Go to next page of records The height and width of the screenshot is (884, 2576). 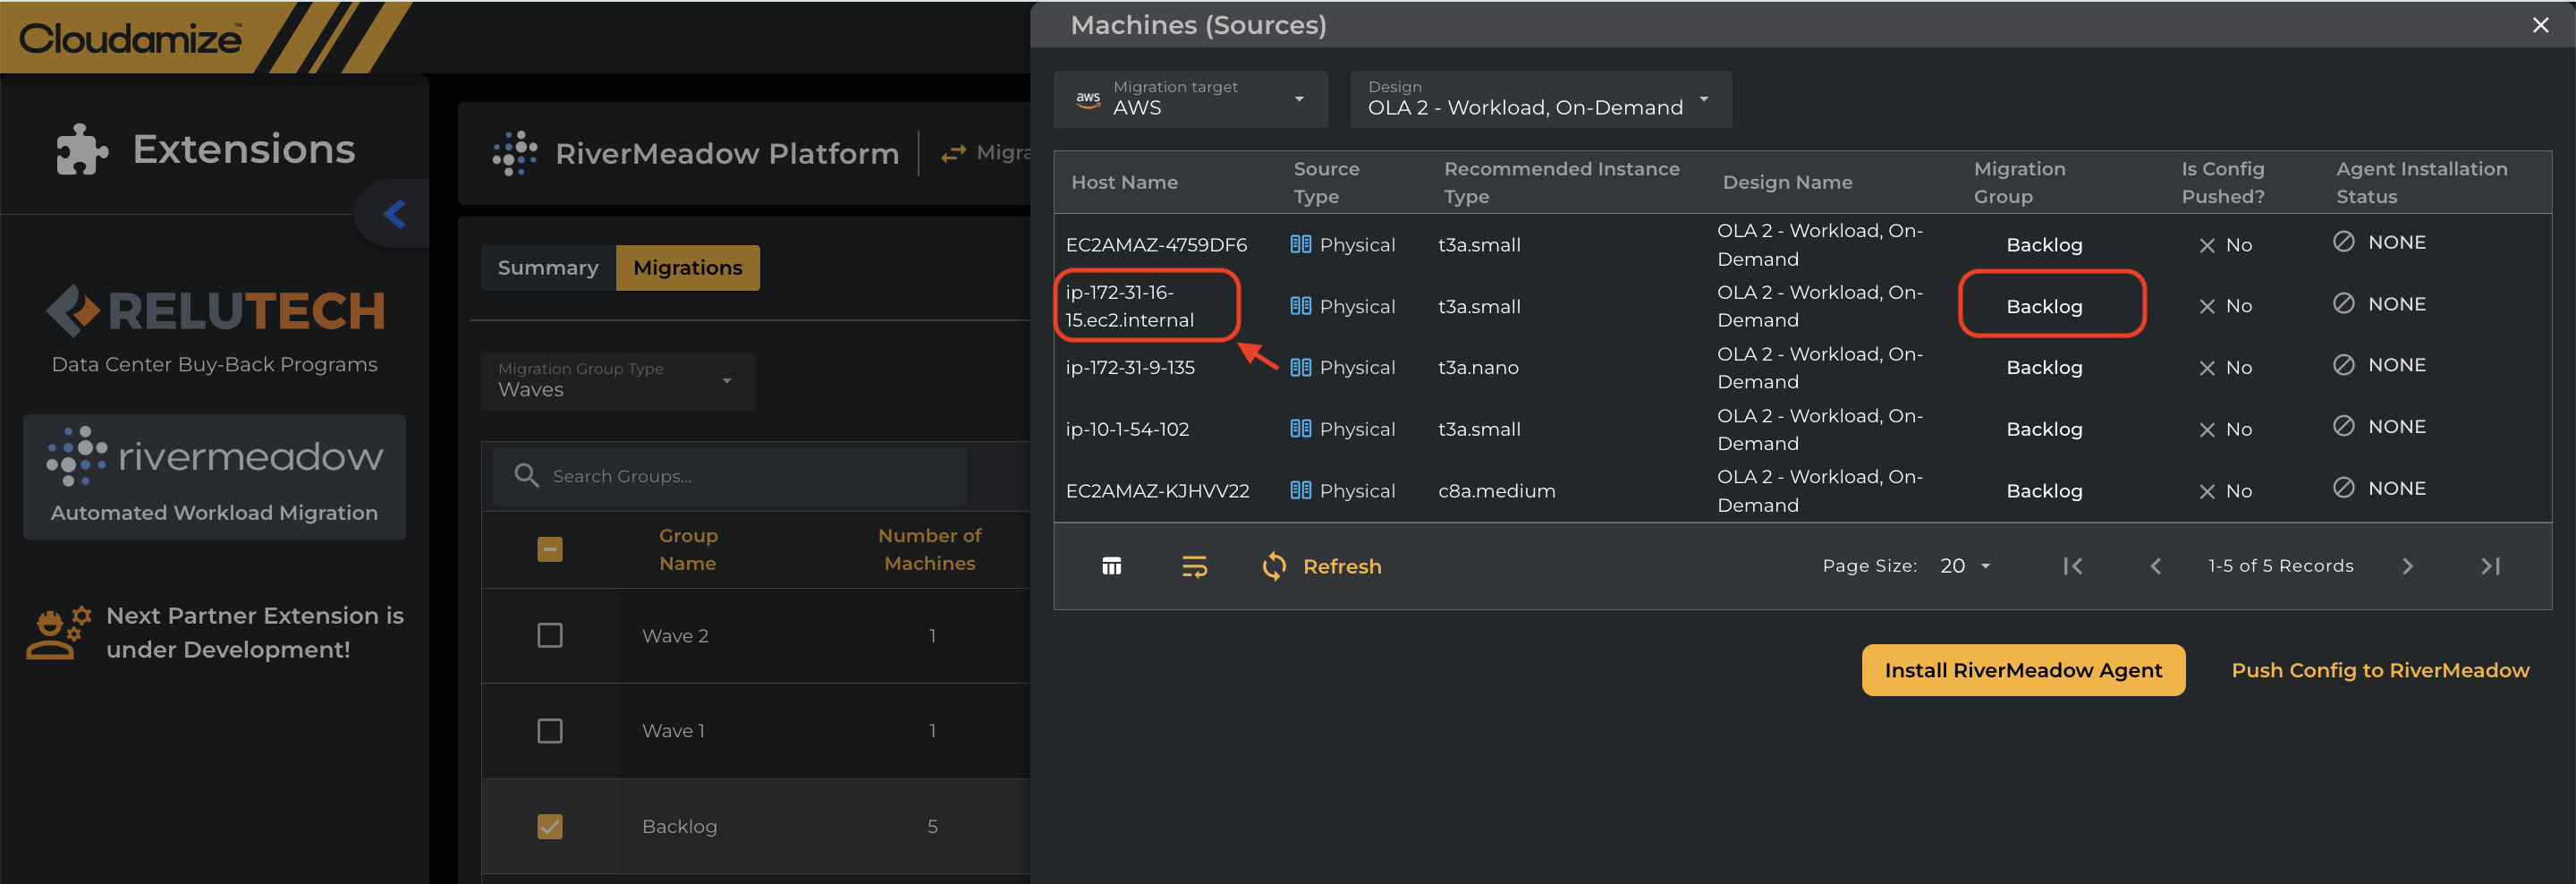pos(2407,566)
